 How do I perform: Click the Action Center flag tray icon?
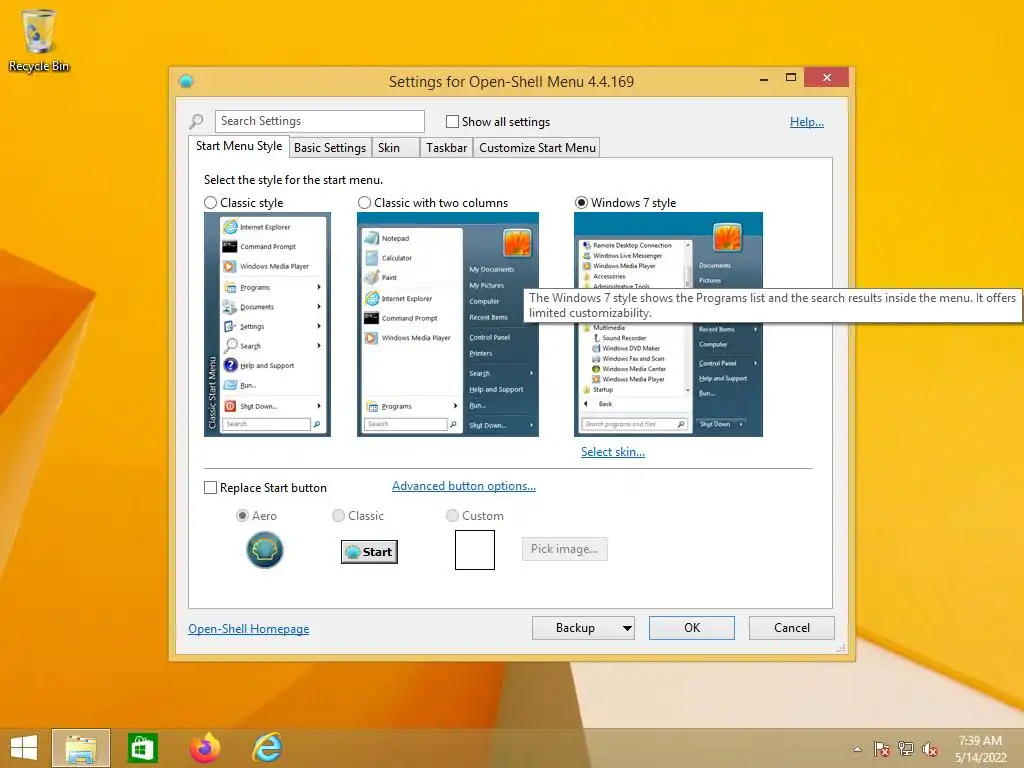pyautogui.click(x=881, y=749)
